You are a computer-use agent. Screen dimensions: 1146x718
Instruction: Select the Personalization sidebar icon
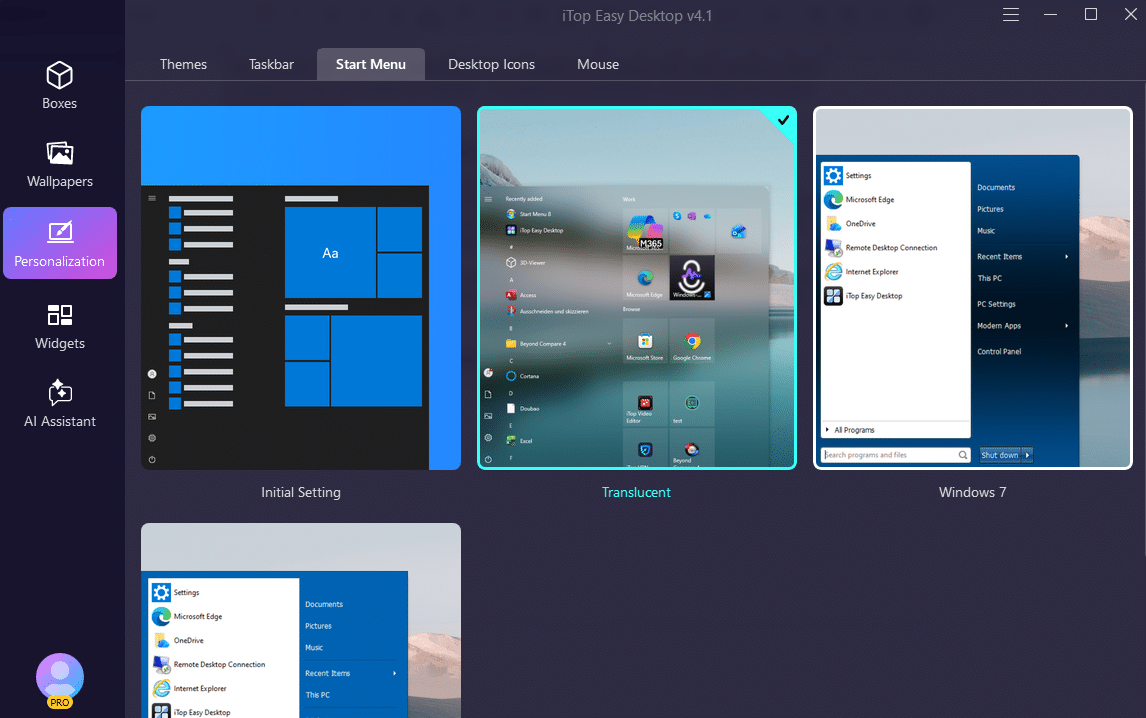coord(60,233)
